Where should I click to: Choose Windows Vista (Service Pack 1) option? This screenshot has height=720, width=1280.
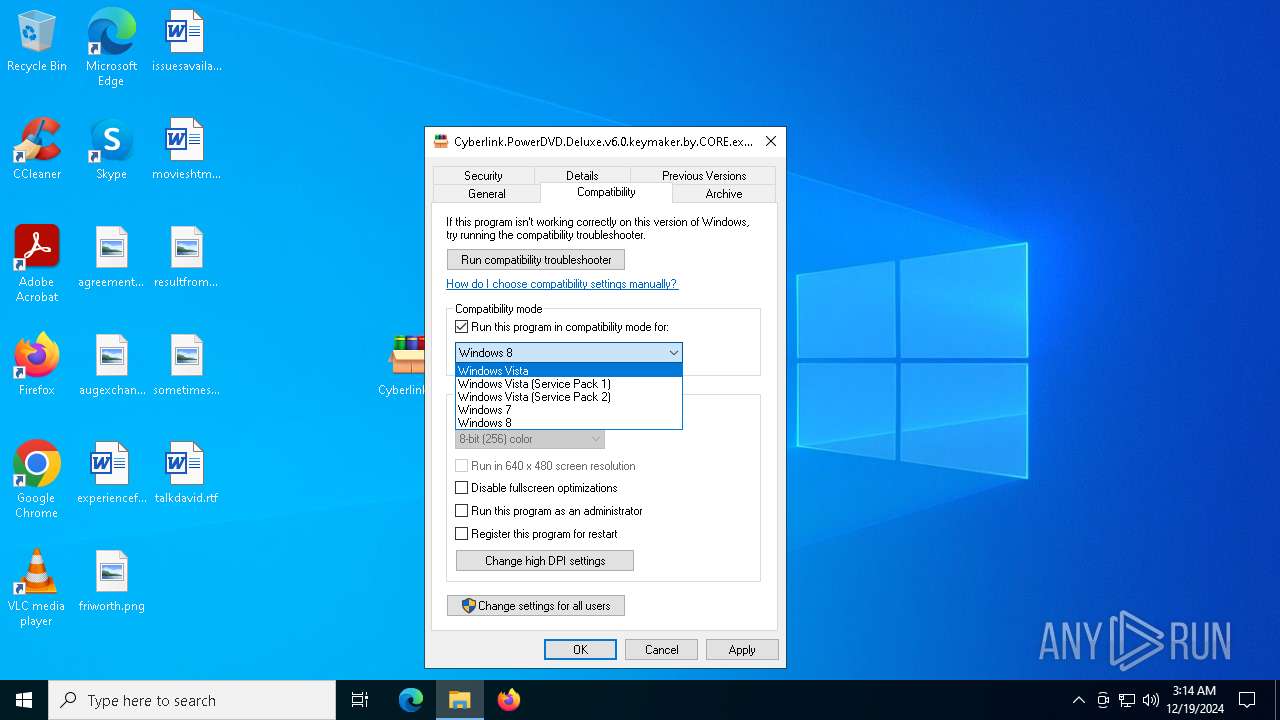[x=569, y=384]
